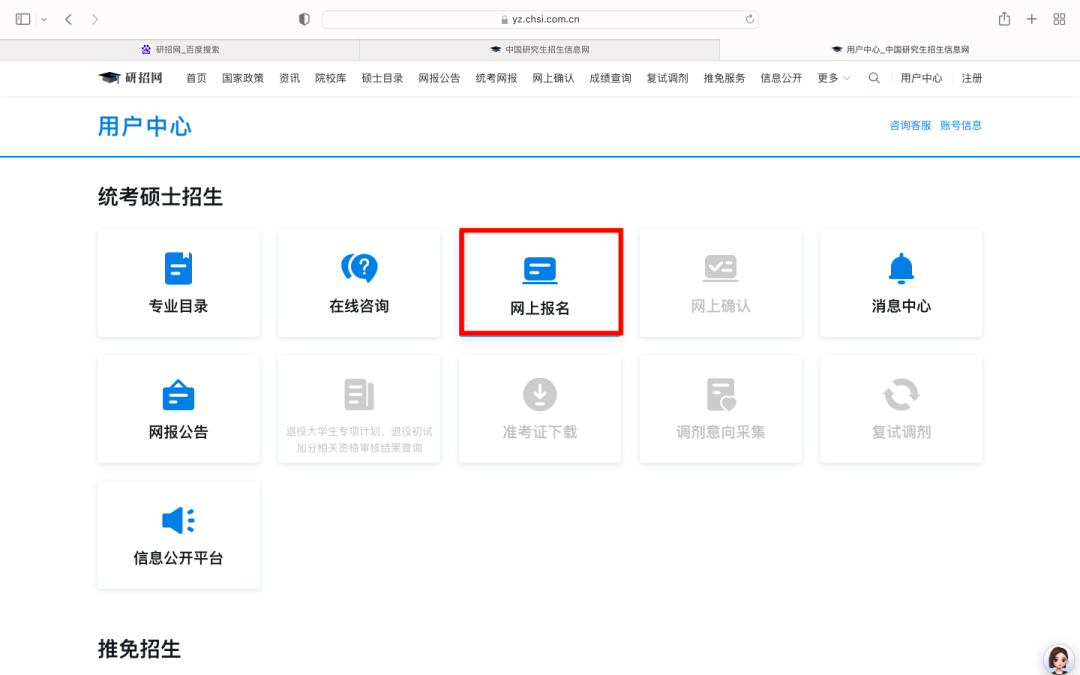Screen dimensions: 1080x675
Task: Show Safari tab overview grid
Action: point(1059,19)
